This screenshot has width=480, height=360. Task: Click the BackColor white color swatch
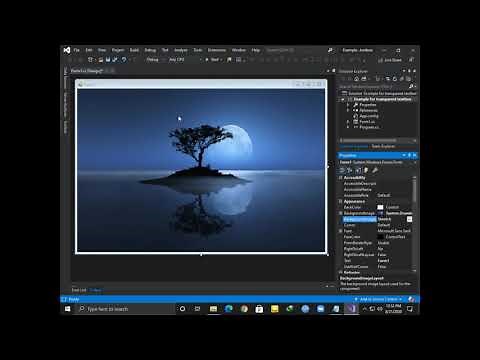(380, 207)
